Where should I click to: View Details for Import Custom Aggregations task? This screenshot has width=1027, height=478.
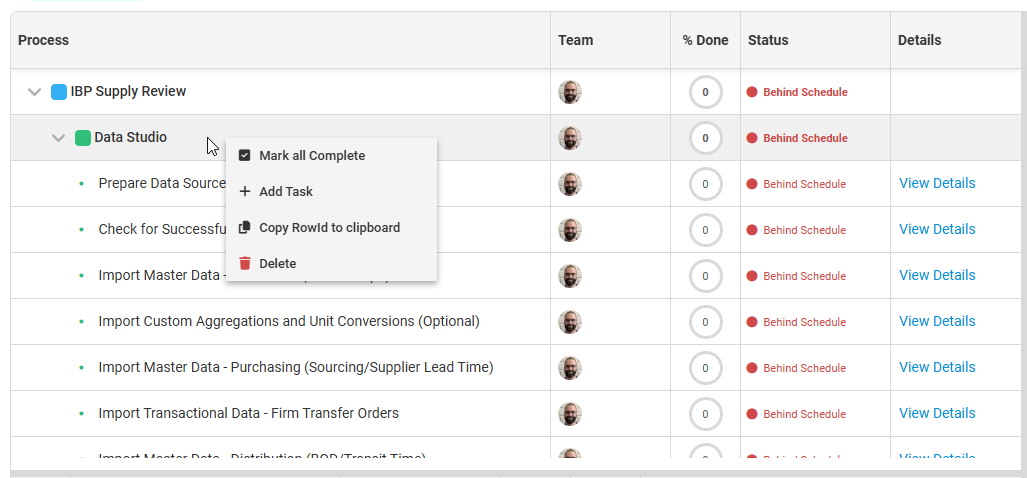pyautogui.click(x=937, y=321)
